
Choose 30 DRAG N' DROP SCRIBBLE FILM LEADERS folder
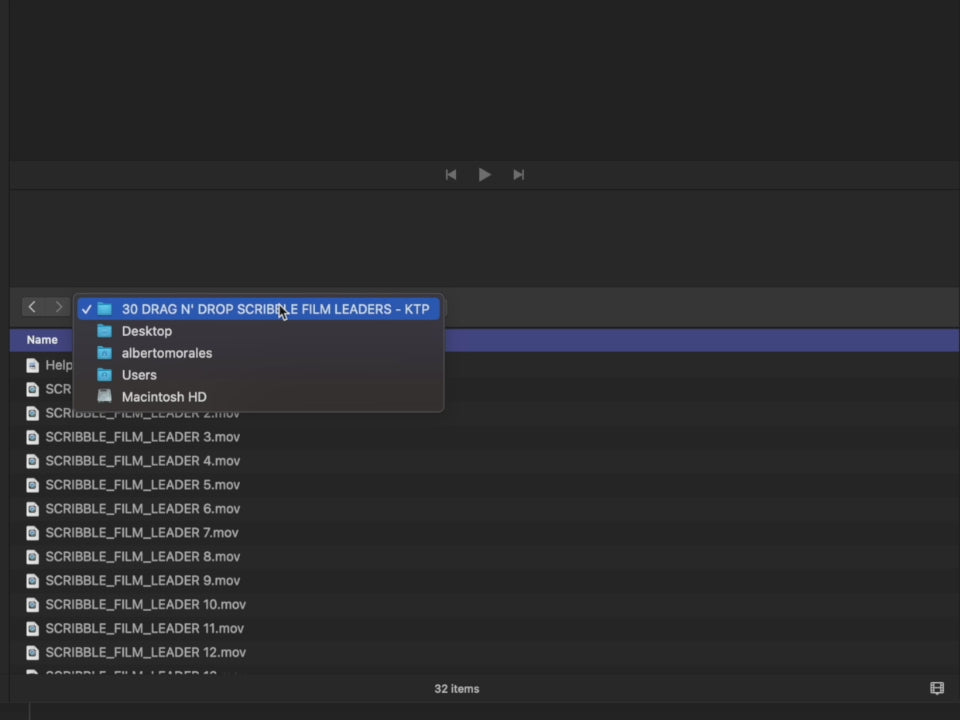275,309
